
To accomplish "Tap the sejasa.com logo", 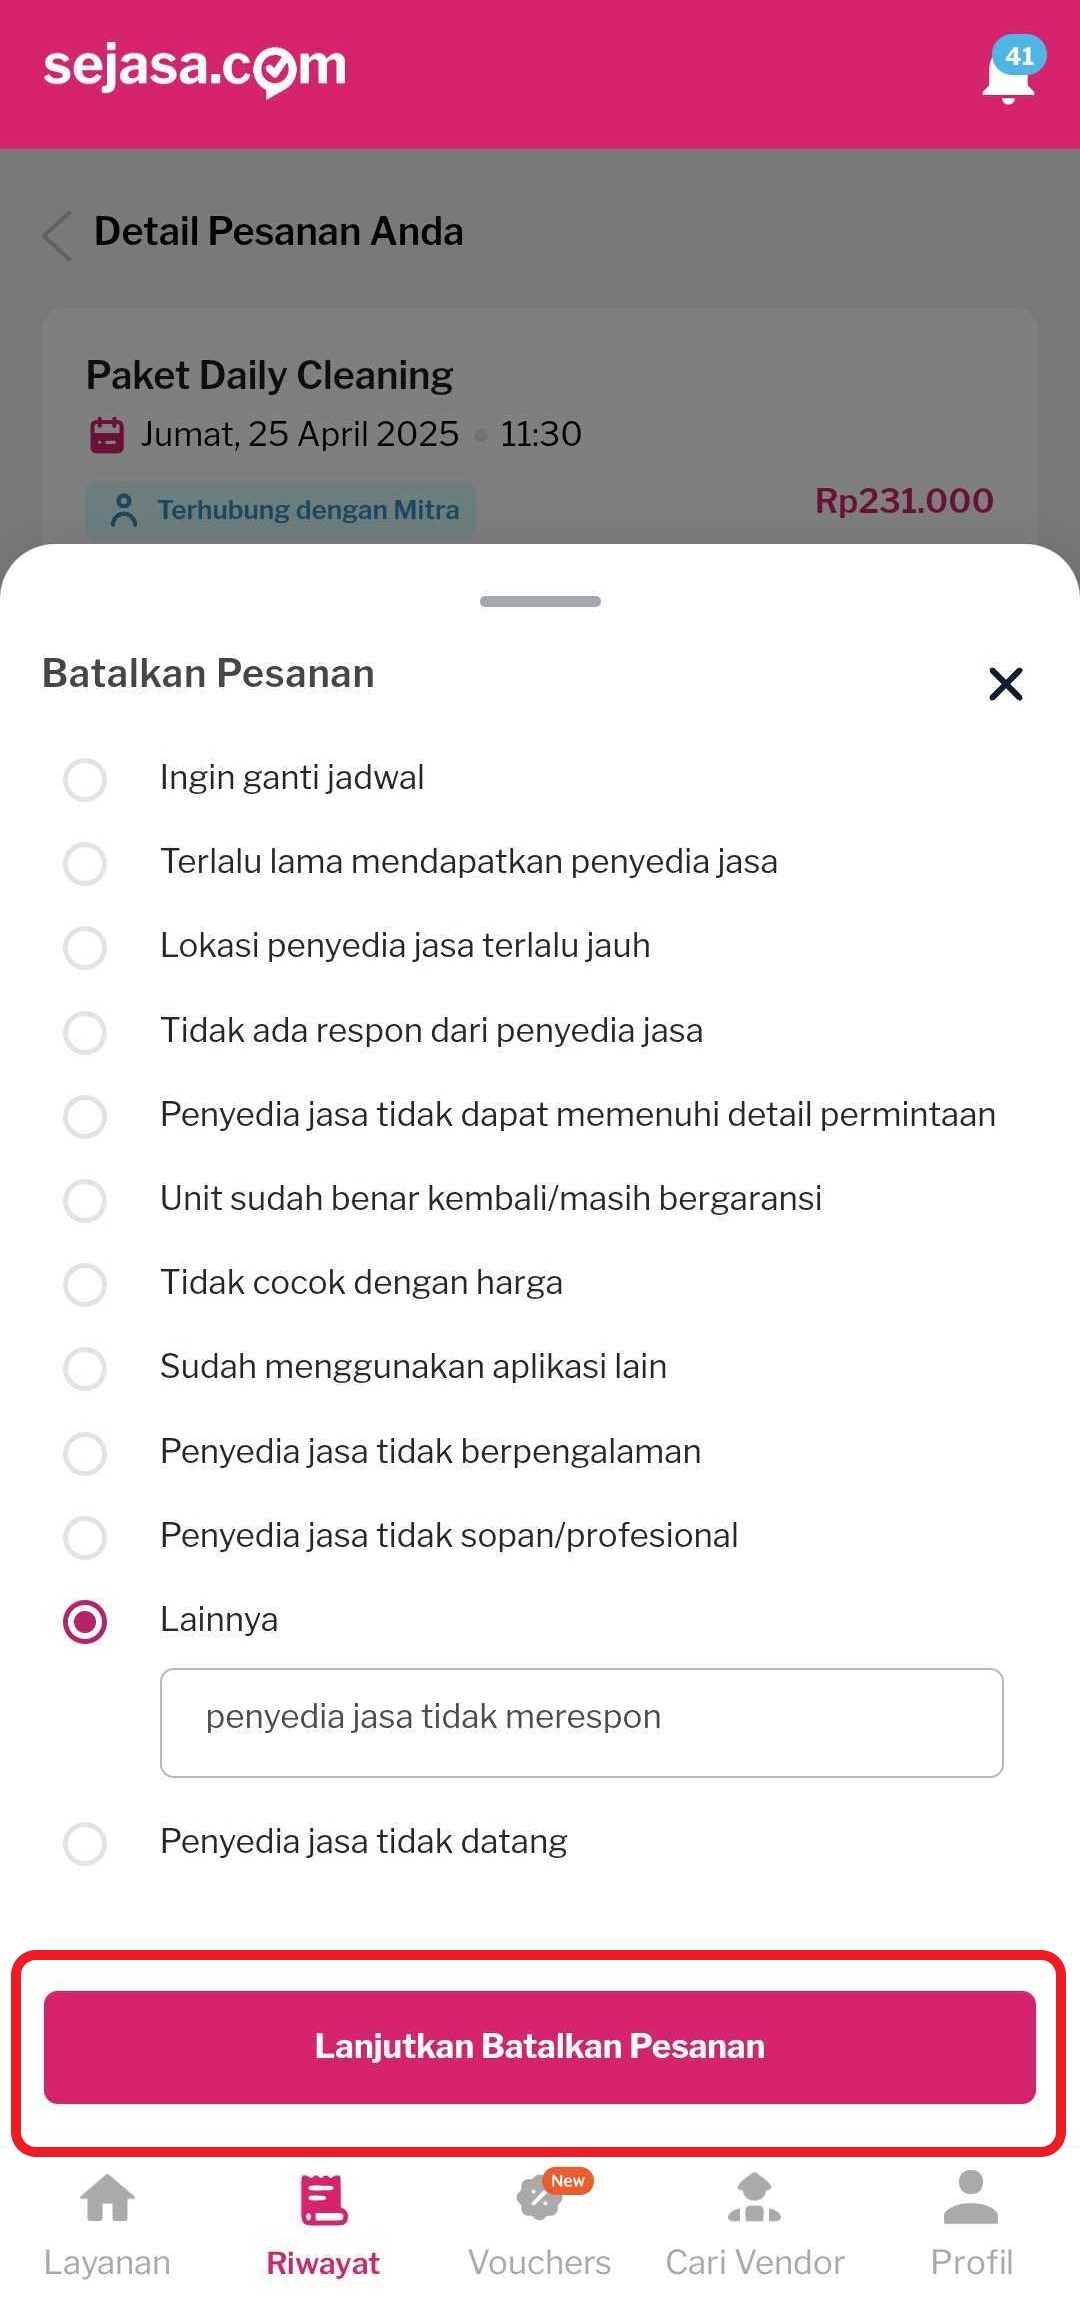I will click(x=195, y=68).
